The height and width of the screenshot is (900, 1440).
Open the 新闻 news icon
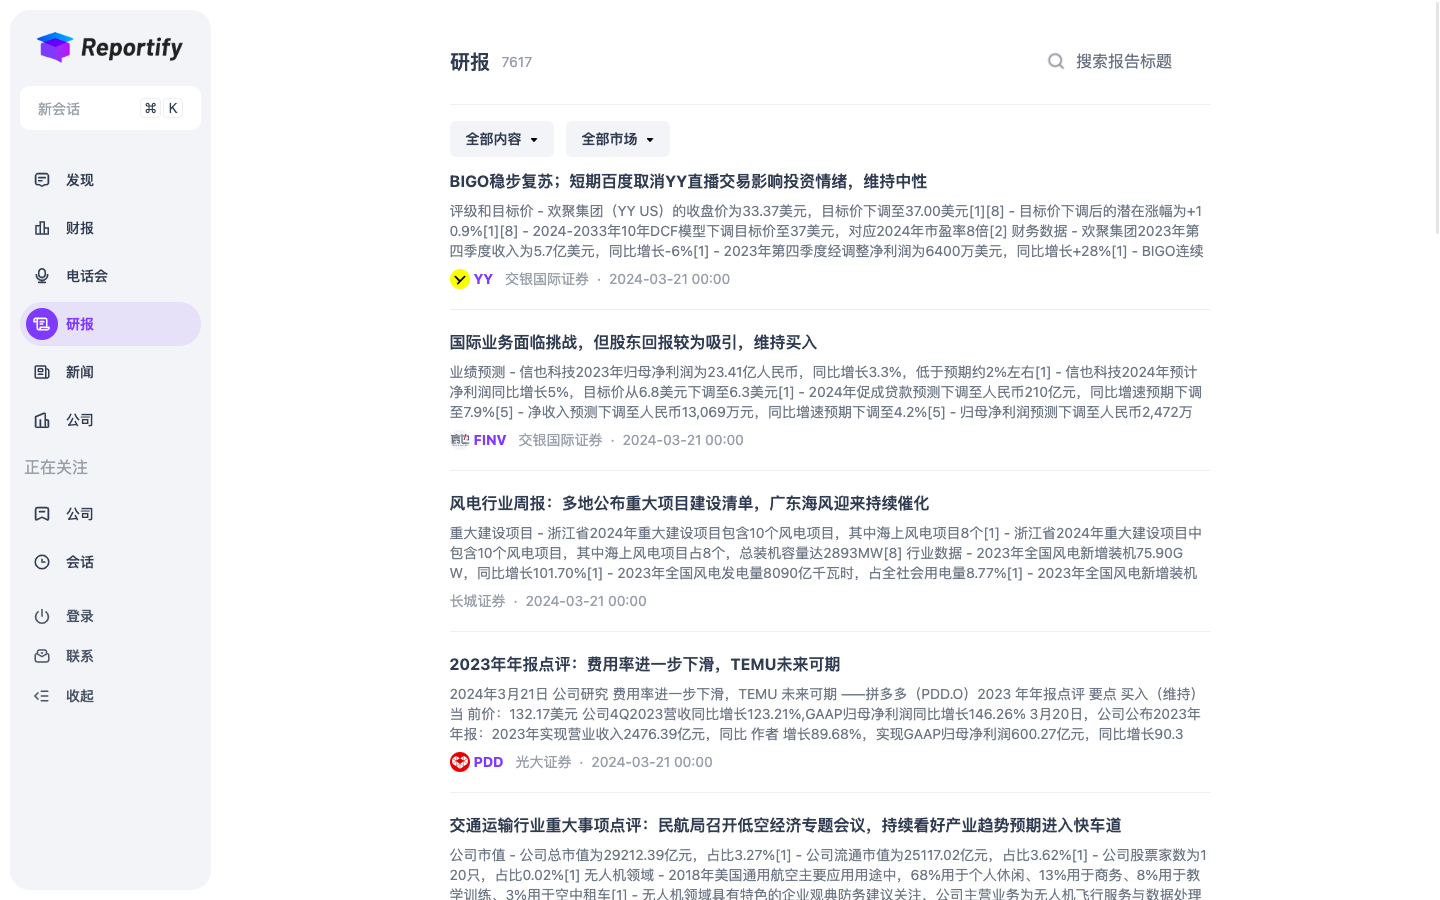[x=42, y=372]
